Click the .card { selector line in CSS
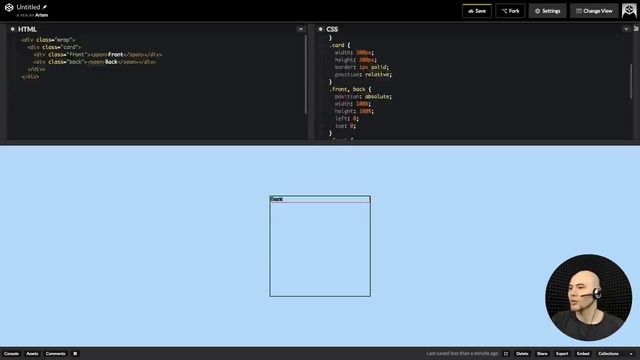Screen dimensions: 640x360 coord(340,45)
